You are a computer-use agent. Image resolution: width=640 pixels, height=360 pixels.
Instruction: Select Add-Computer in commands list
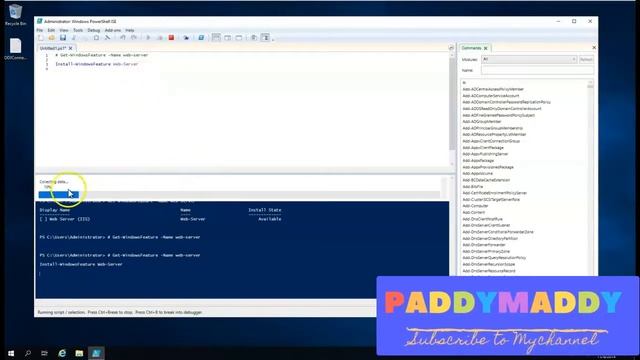coord(475,206)
